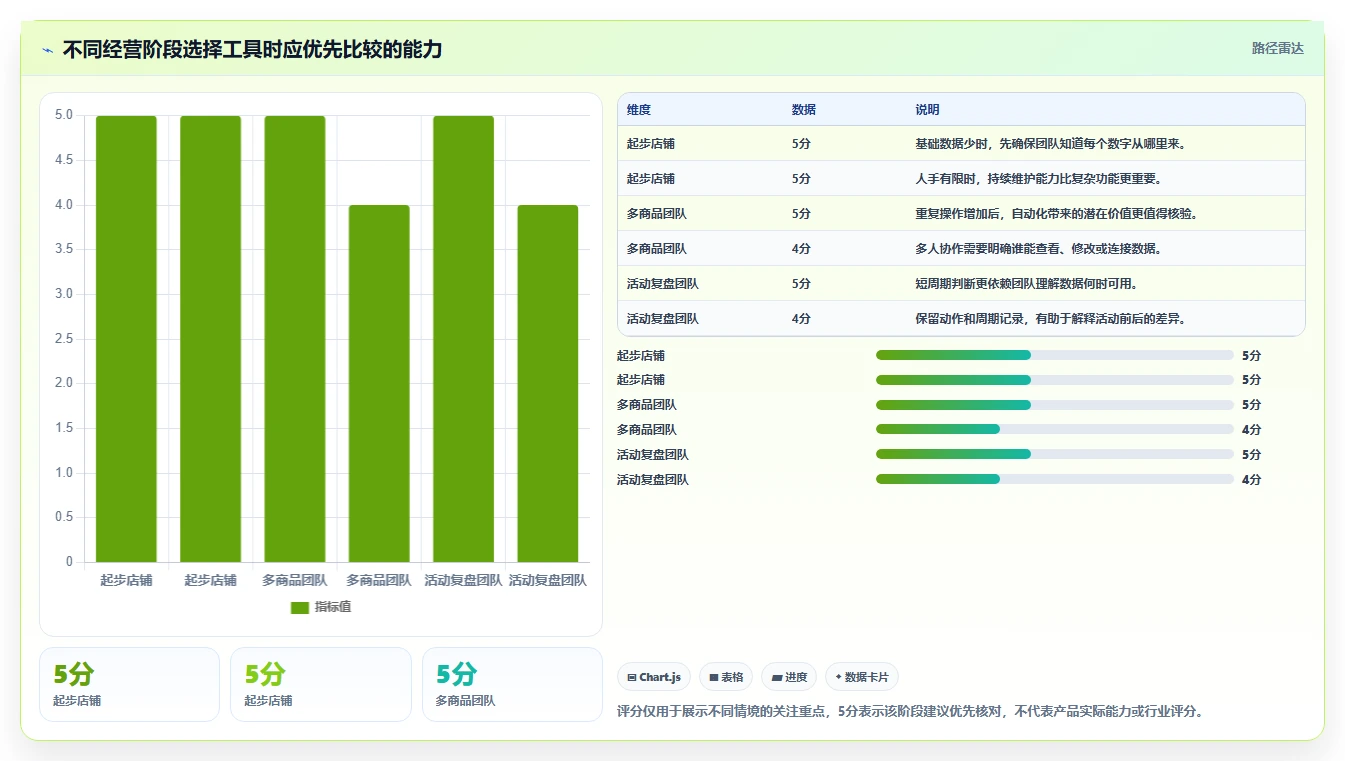This screenshot has height=761, width=1345.
Task: Click the 4.5 tick on the y-axis
Action: point(64,160)
